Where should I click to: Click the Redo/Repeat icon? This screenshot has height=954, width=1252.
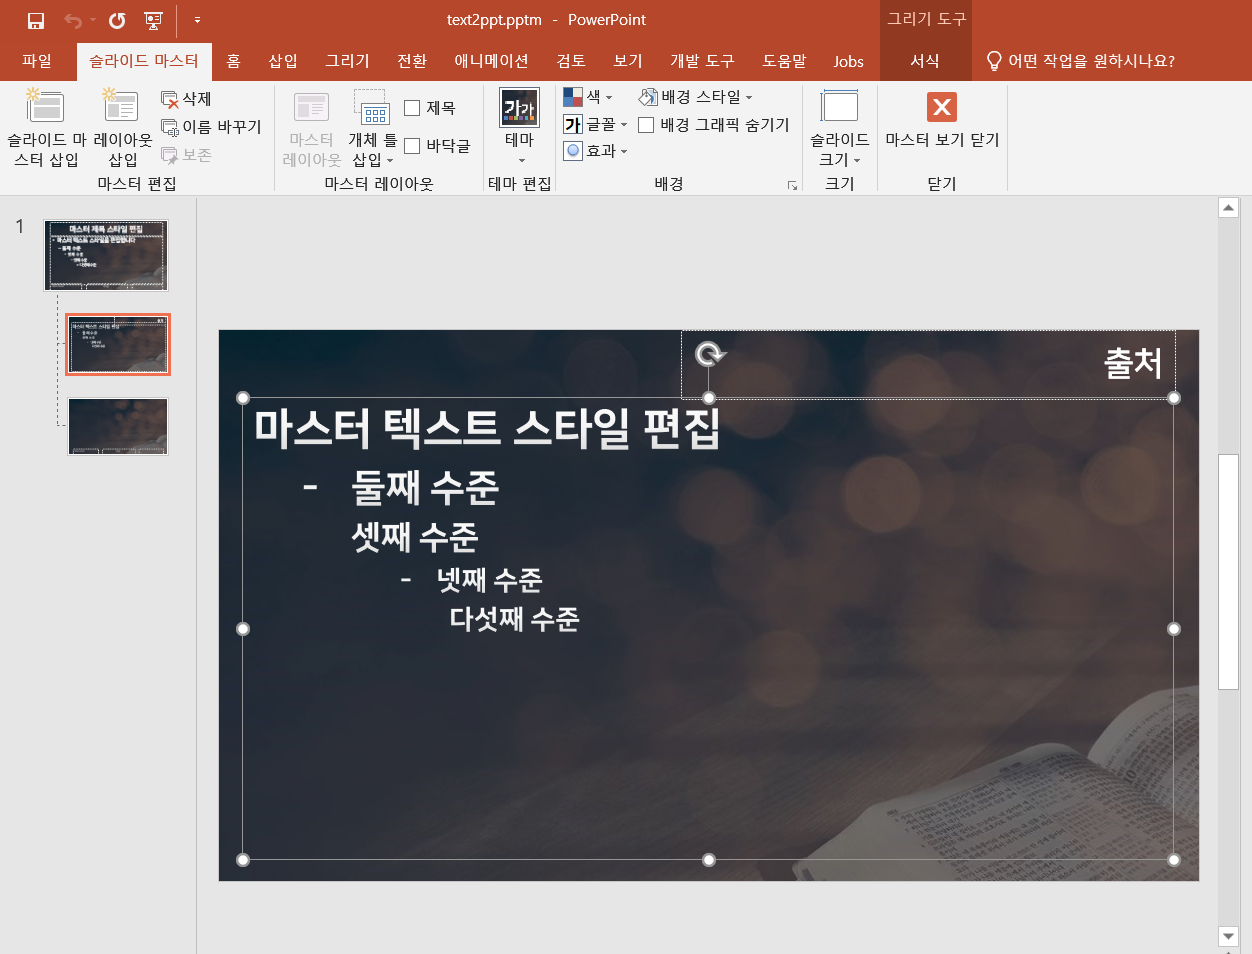point(117,20)
